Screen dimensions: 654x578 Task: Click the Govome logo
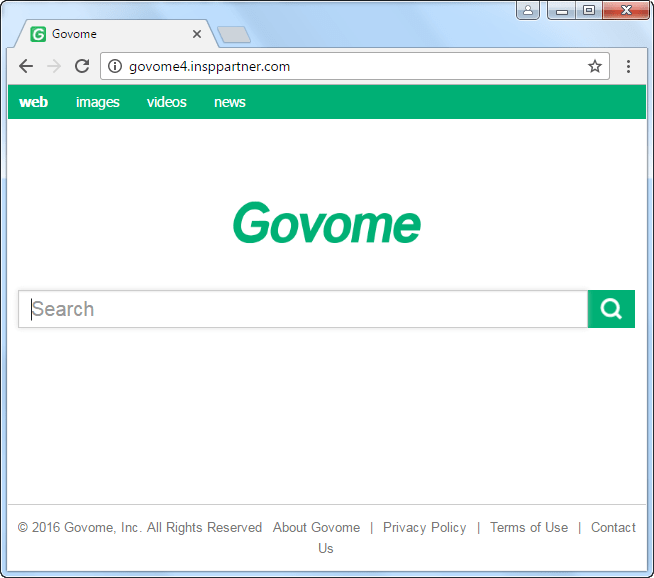coord(327,223)
